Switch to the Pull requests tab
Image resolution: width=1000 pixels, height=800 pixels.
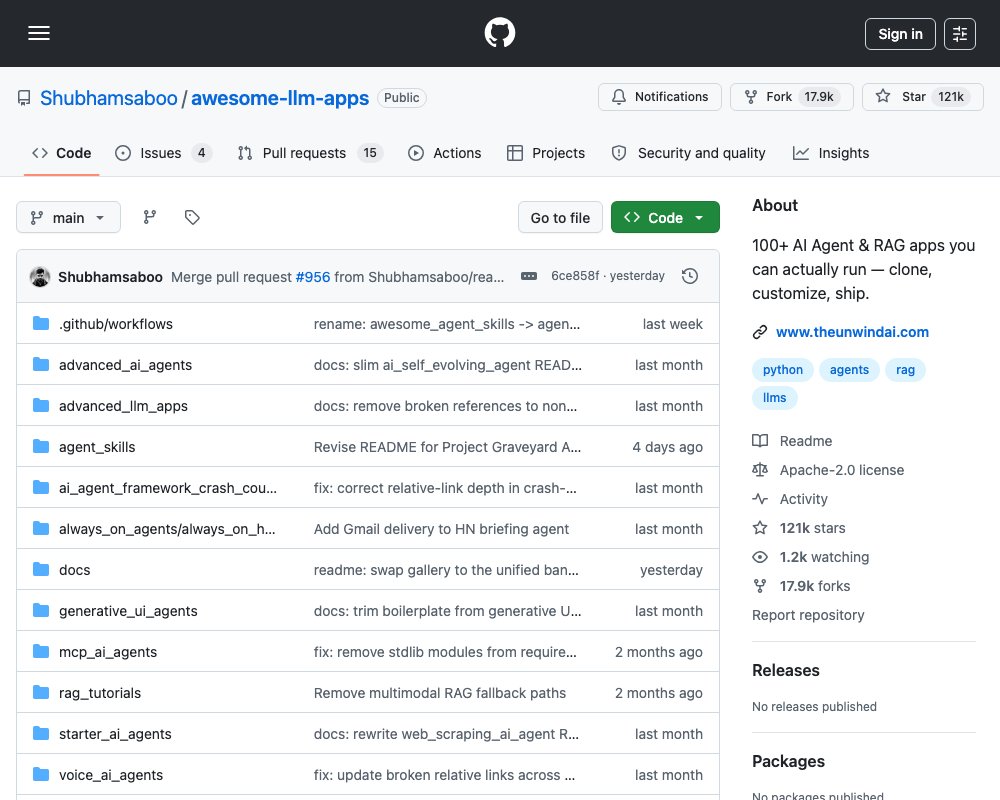[310, 153]
